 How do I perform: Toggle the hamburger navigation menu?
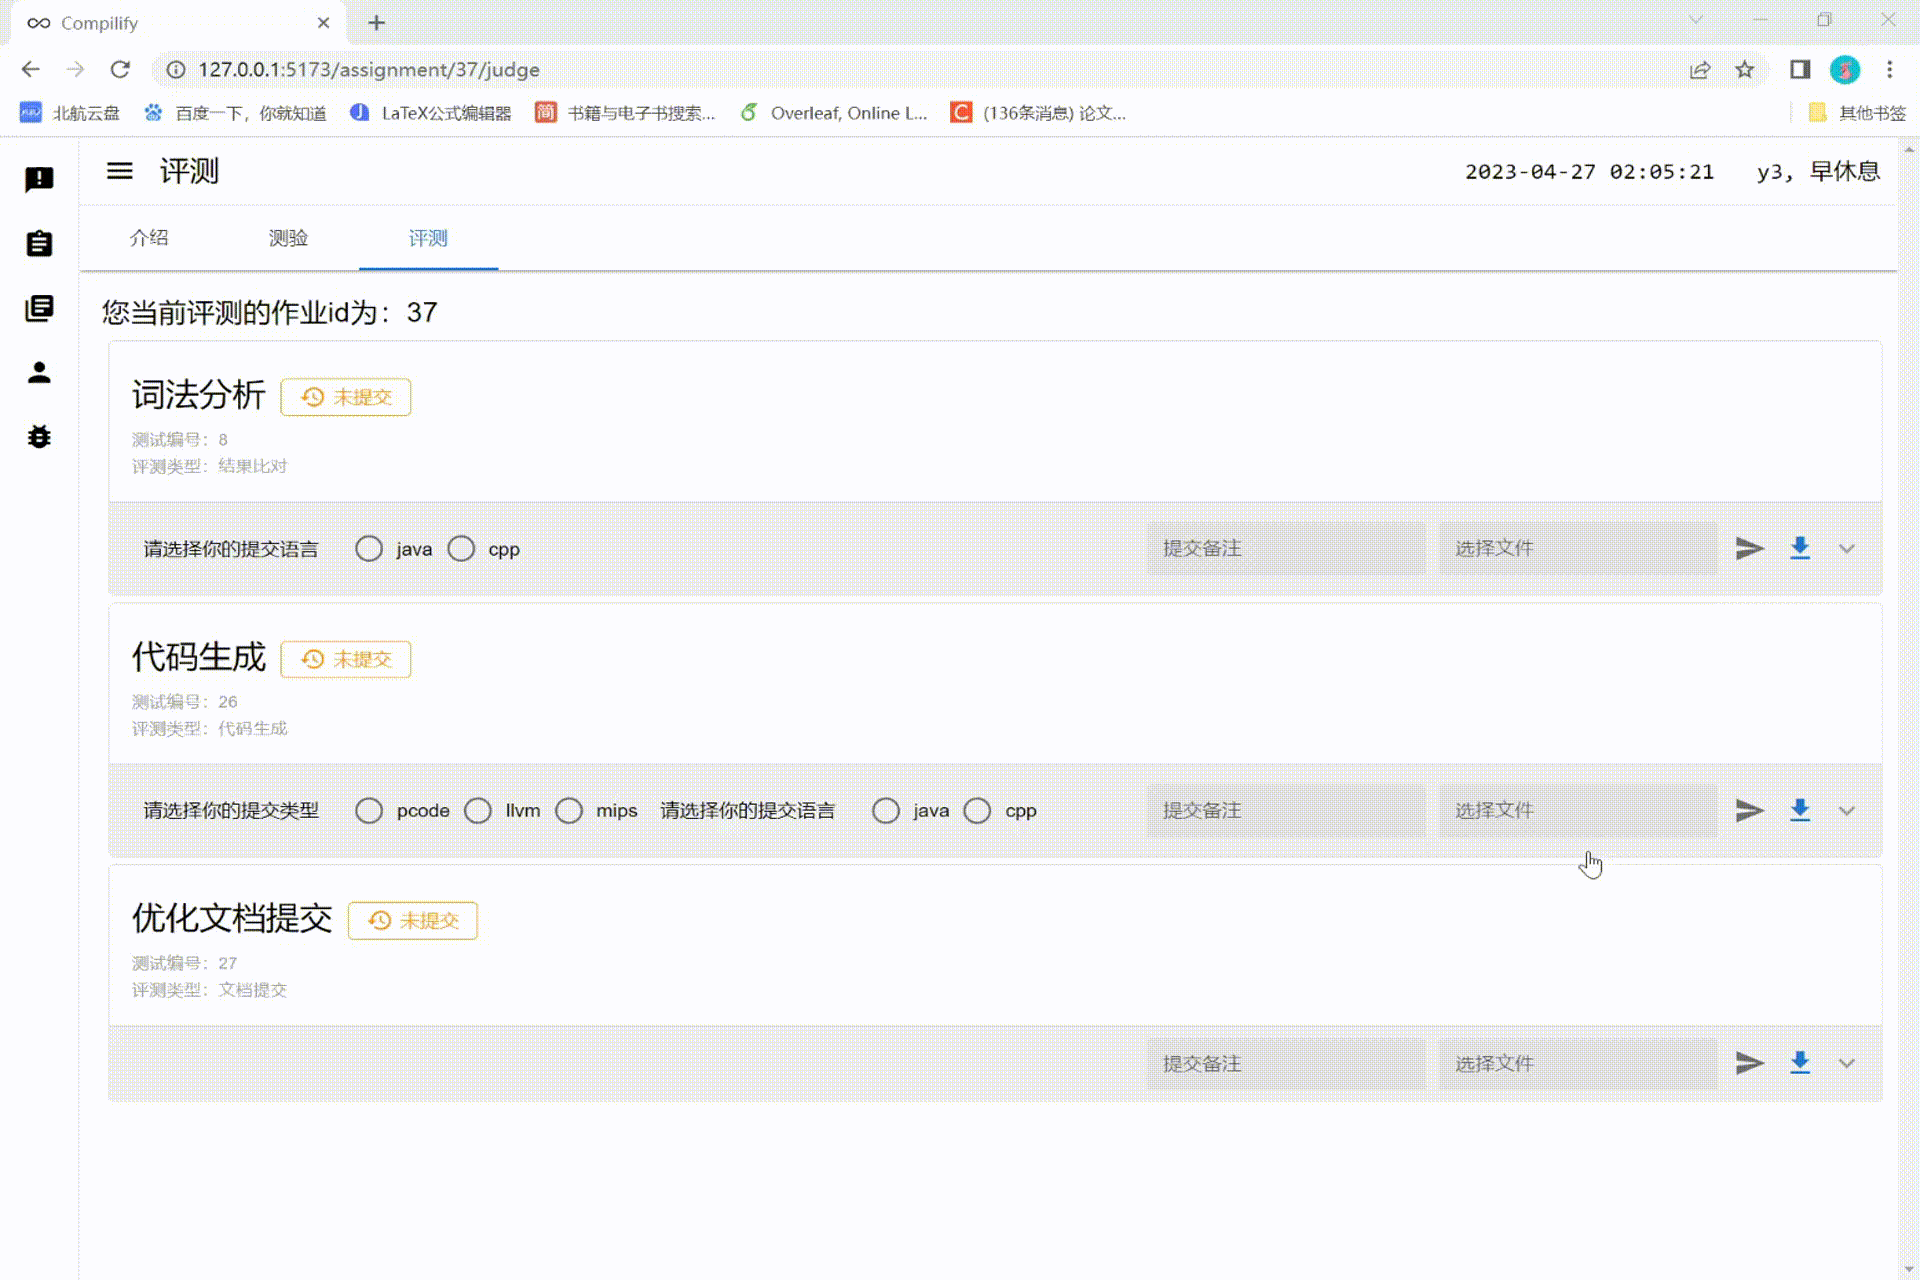pos(120,171)
